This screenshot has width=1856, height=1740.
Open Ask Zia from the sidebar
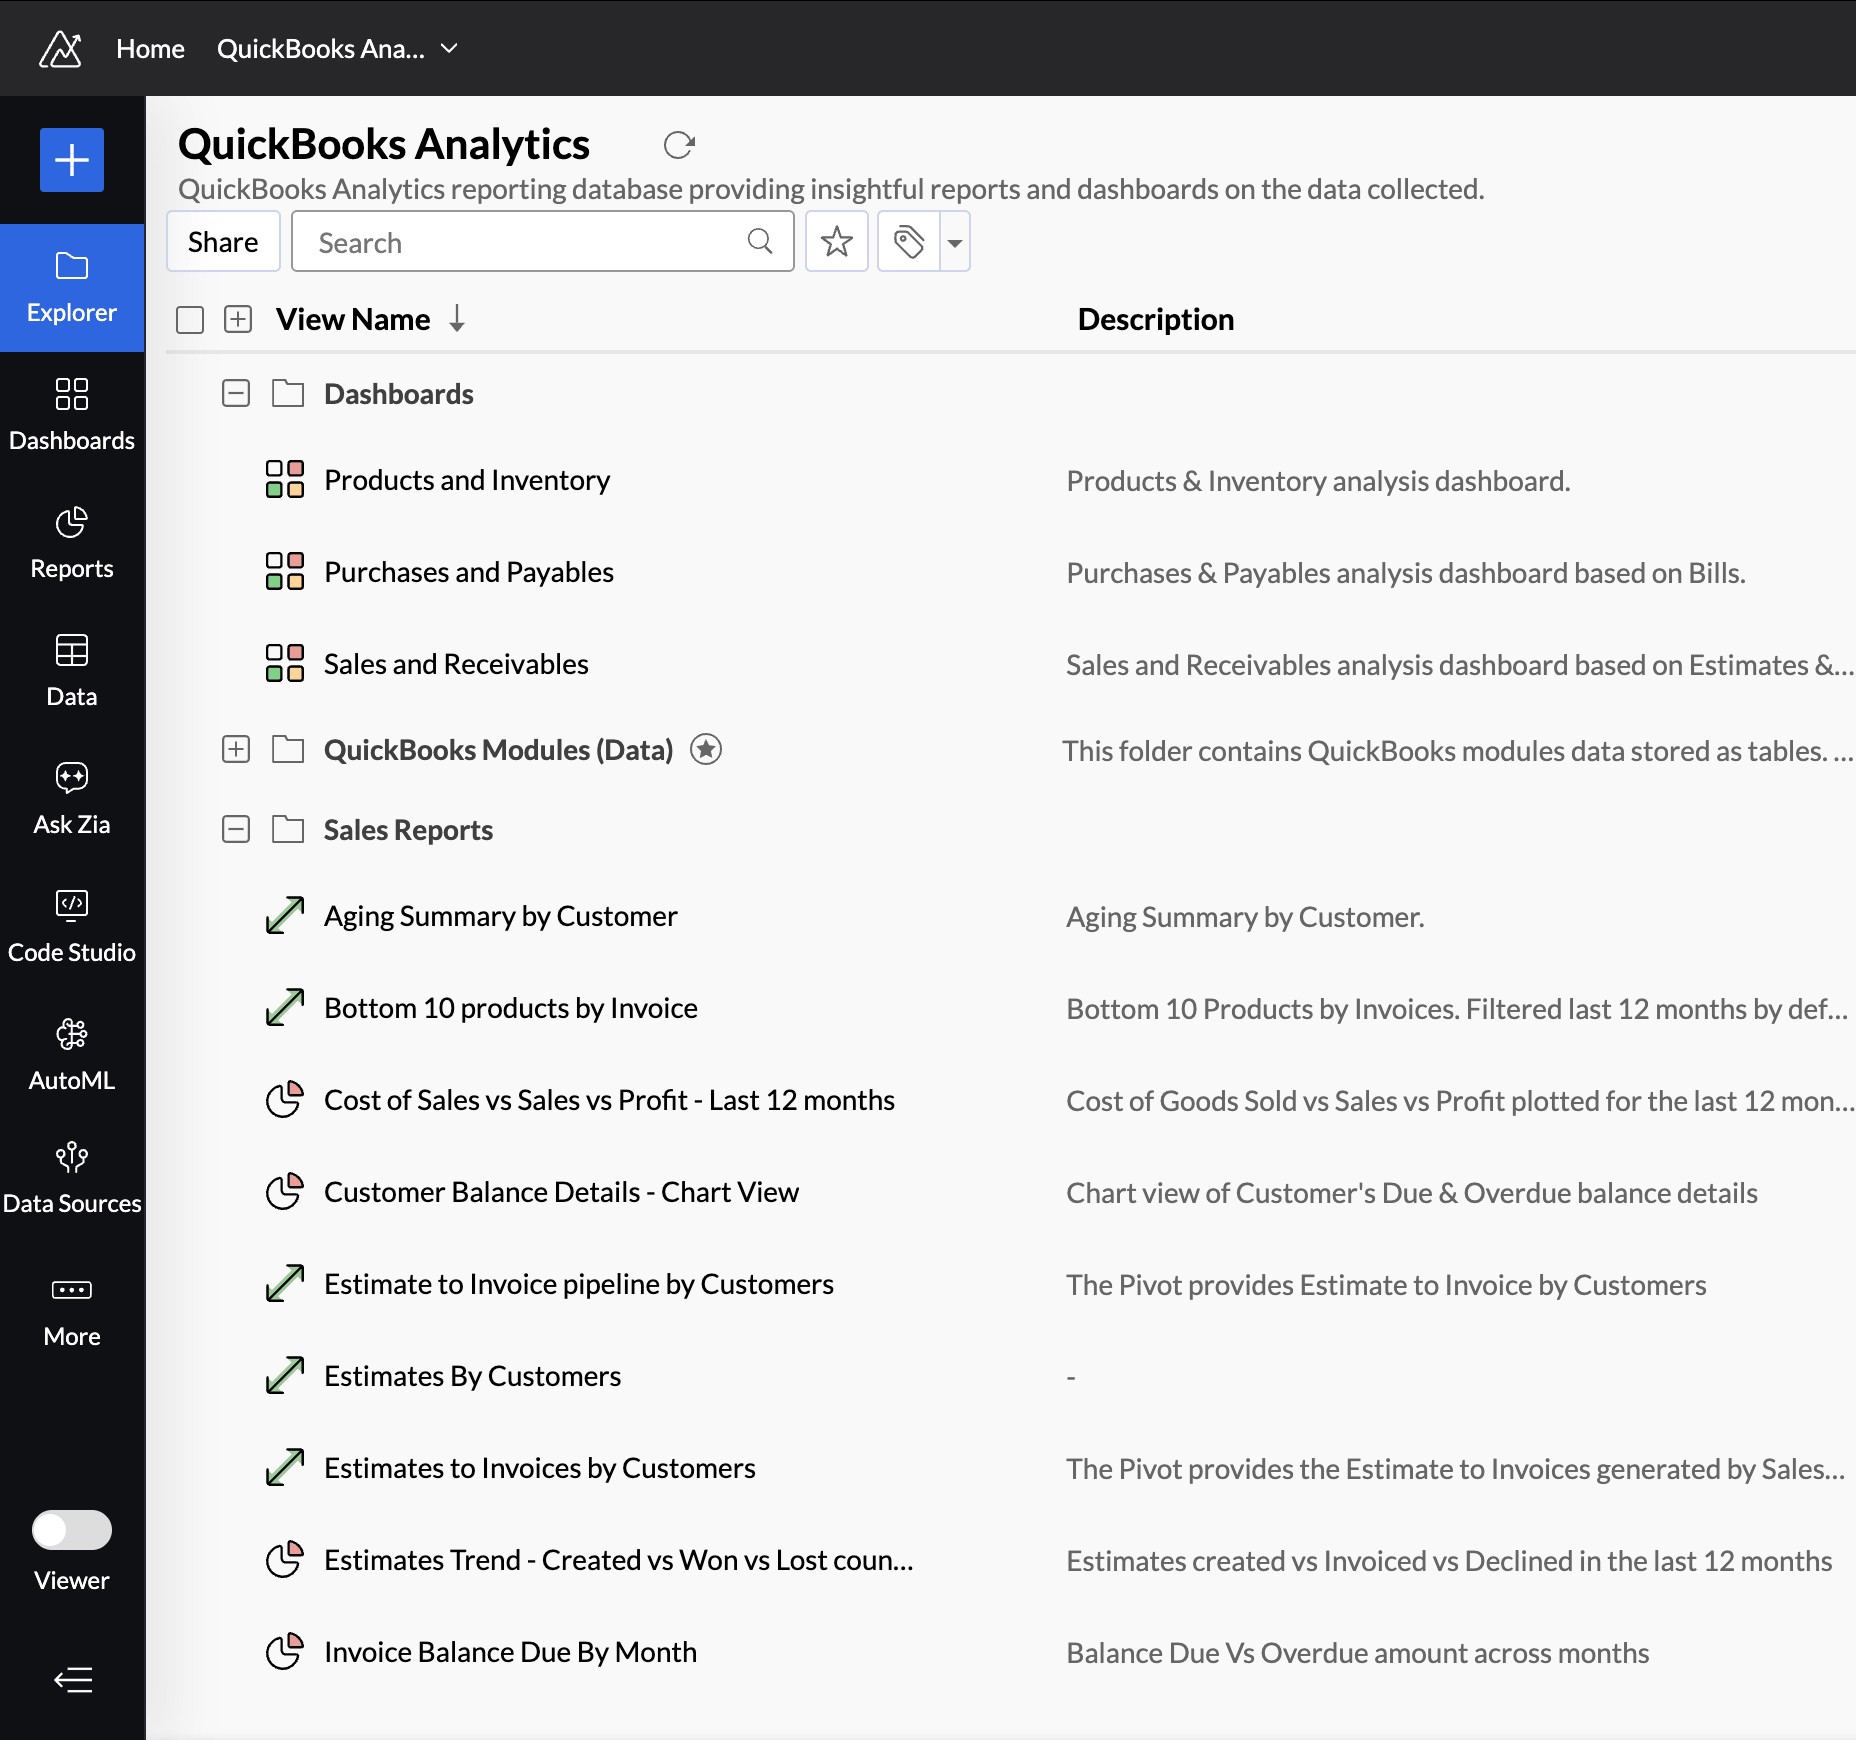[x=72, y=798]
